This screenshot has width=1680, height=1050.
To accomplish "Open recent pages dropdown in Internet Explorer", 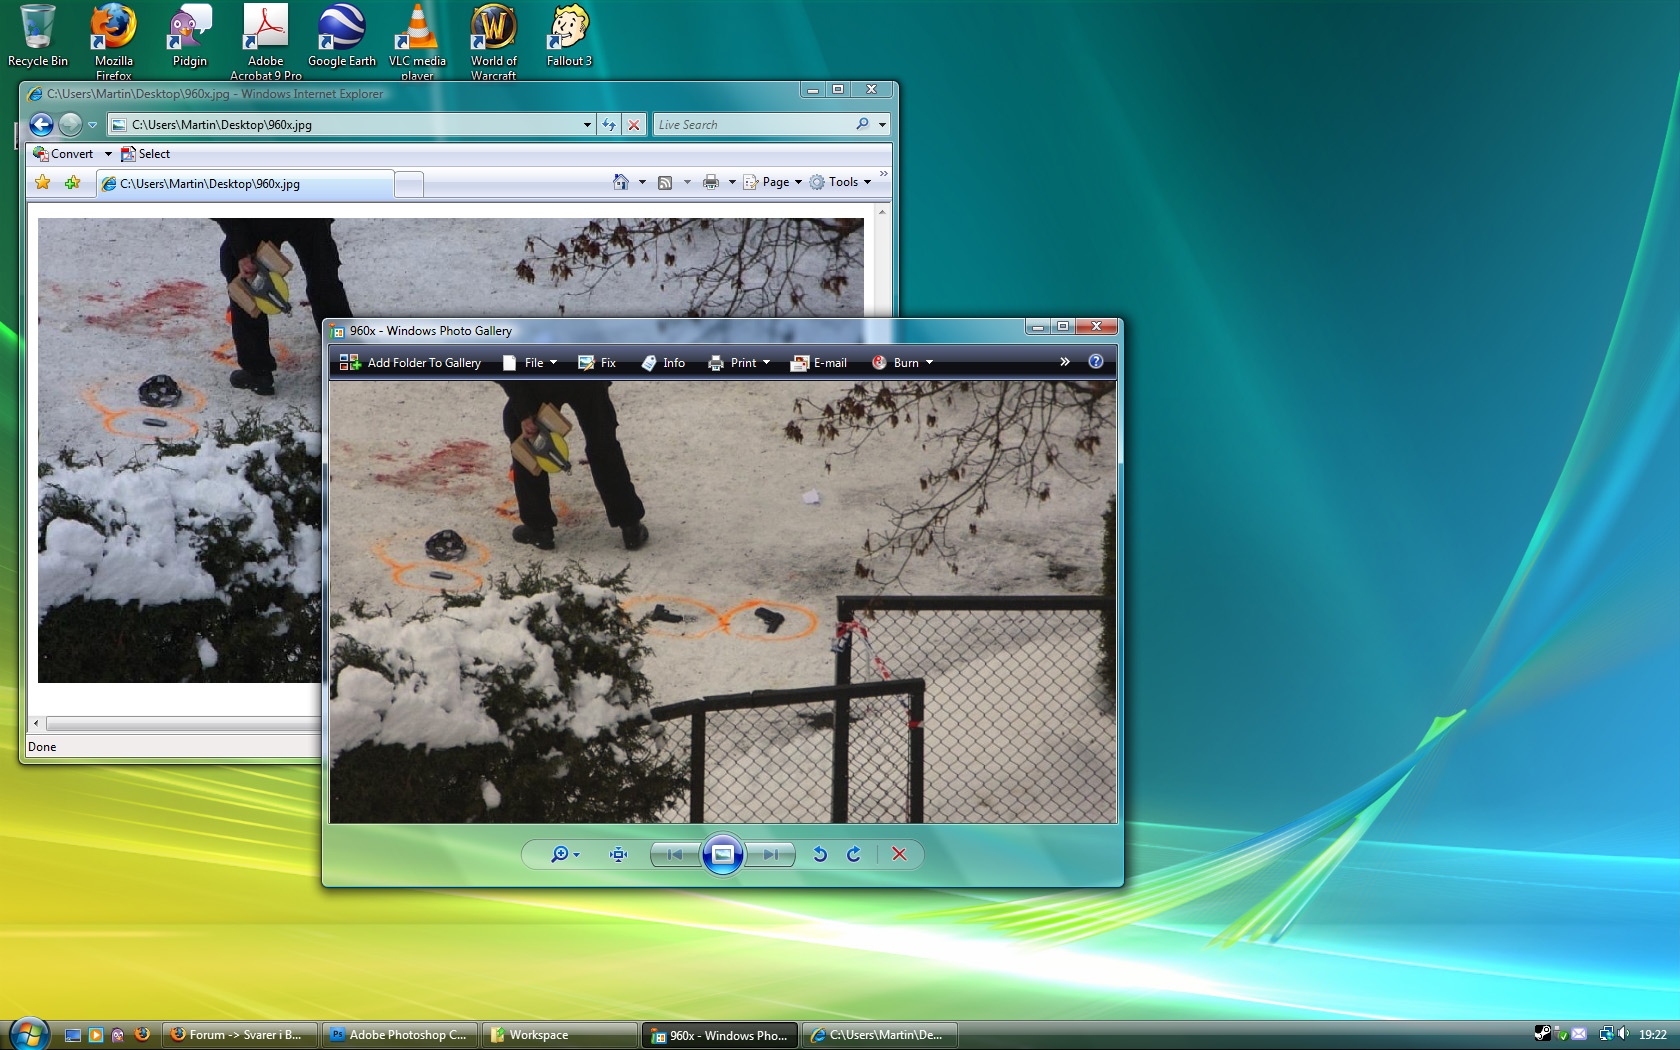I will coord(92,125).
